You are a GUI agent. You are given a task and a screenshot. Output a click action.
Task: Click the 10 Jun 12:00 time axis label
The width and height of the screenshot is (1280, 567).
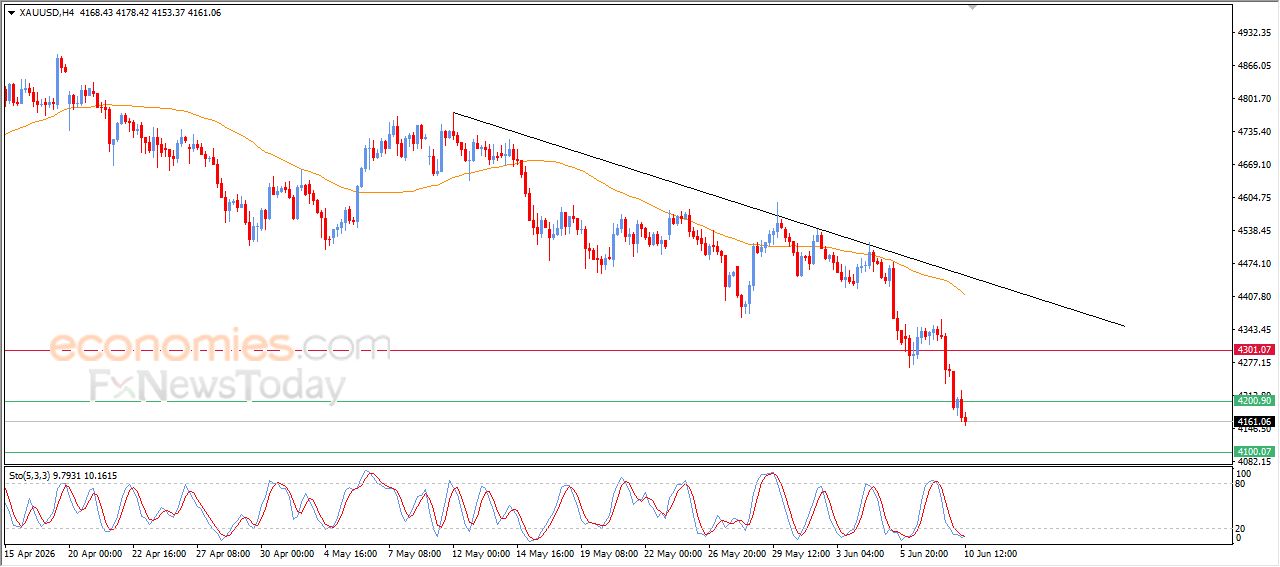click(992, 552)
